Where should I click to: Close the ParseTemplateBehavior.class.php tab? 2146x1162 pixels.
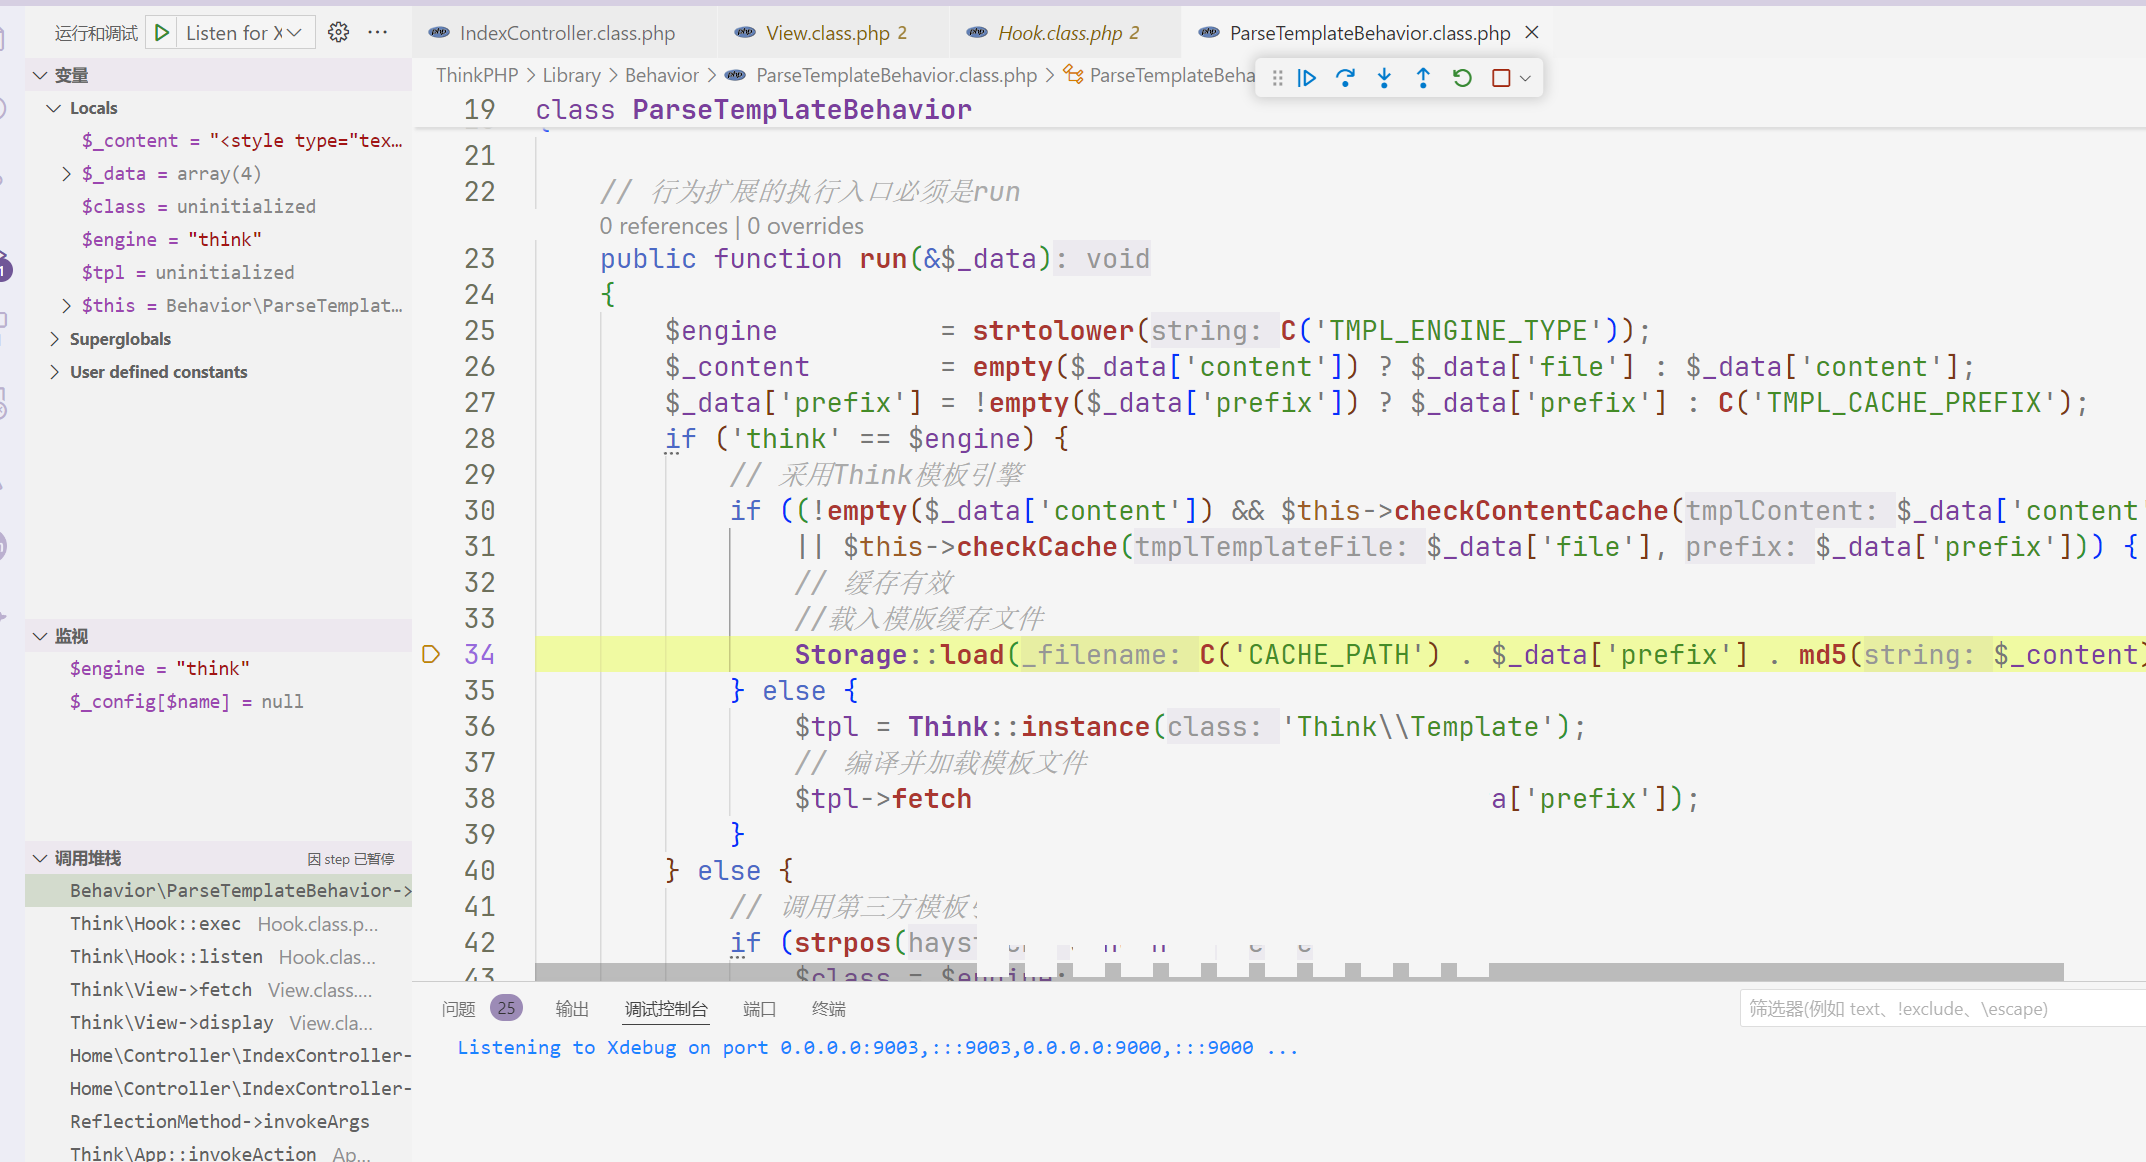pos(1532,33)
